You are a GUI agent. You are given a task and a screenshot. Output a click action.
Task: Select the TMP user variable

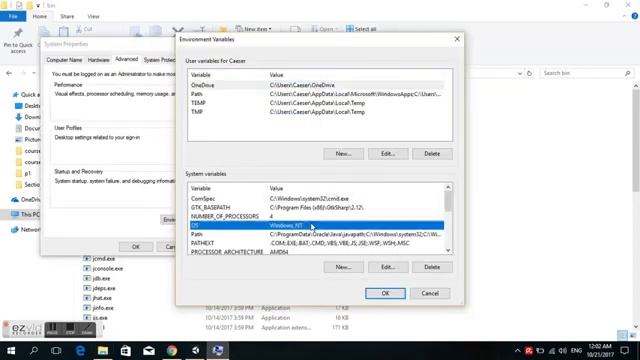point(317,112)
